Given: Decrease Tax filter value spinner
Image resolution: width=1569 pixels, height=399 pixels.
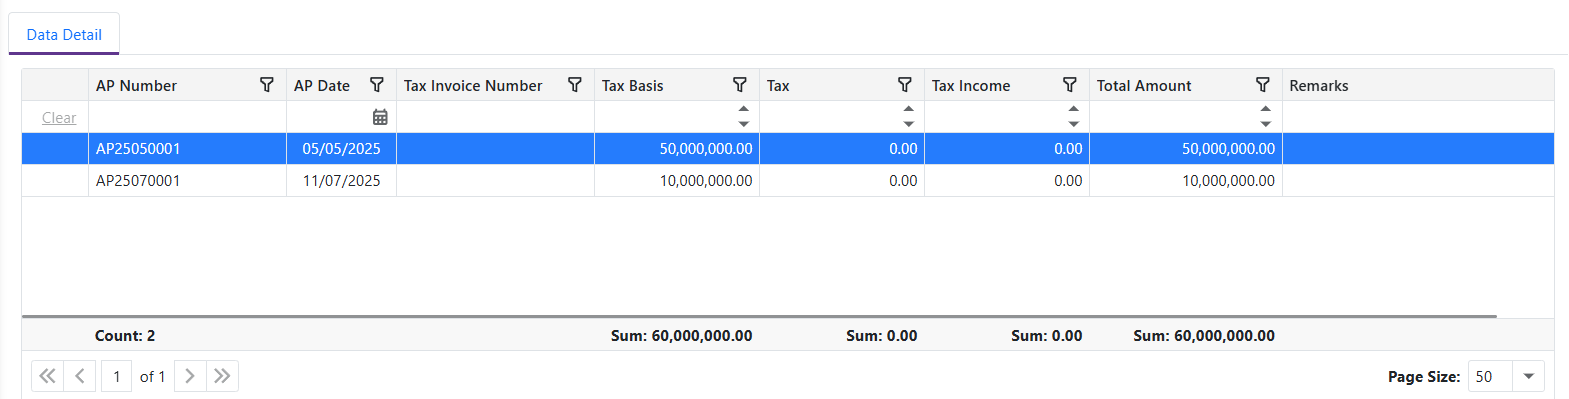Looking at the screenshot, I should pyautogui.click(x=908, y=124).
